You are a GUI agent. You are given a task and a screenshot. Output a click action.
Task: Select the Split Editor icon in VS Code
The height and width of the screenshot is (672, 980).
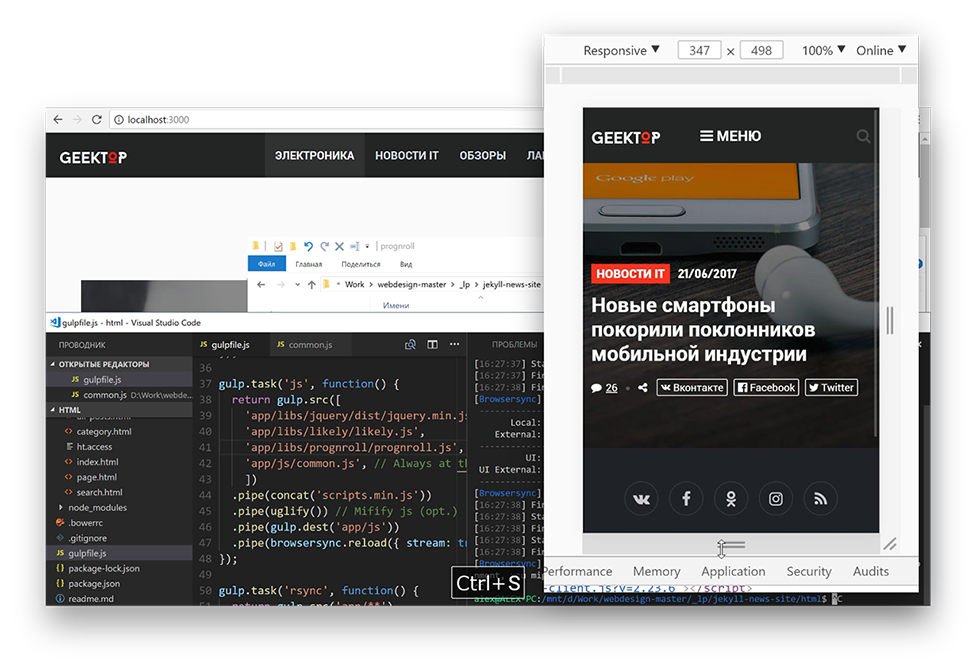pos(432,344)
